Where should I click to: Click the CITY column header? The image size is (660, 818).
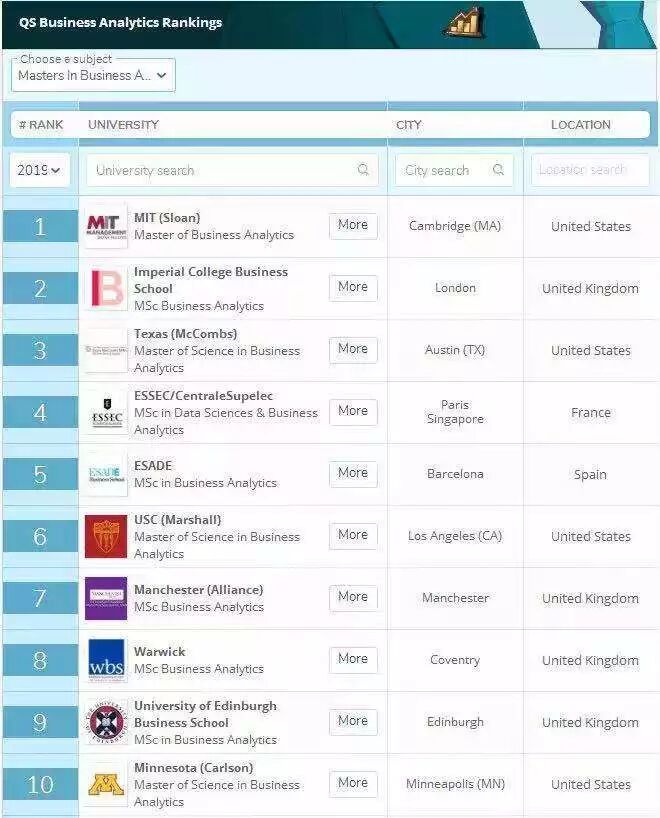(x=409, y=125)
